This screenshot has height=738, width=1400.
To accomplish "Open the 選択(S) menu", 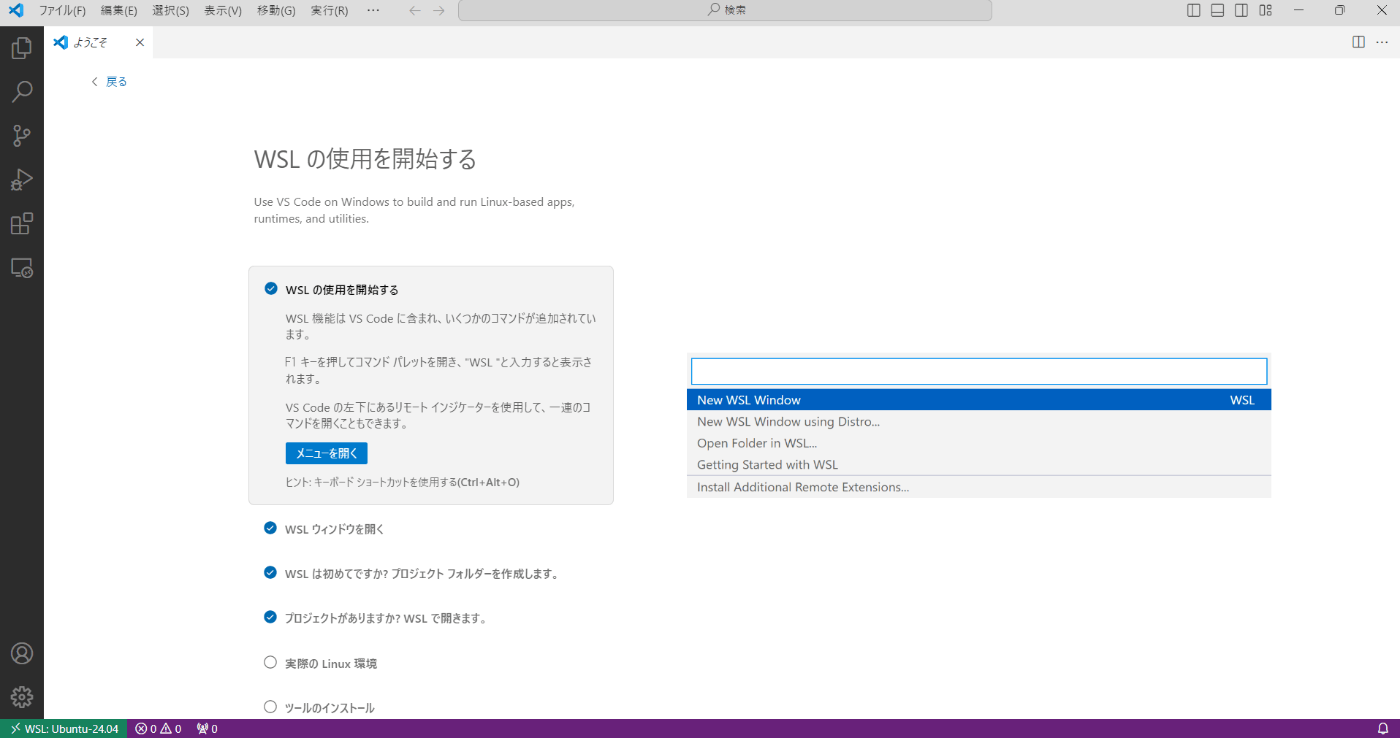I will [x=170, y=10].
